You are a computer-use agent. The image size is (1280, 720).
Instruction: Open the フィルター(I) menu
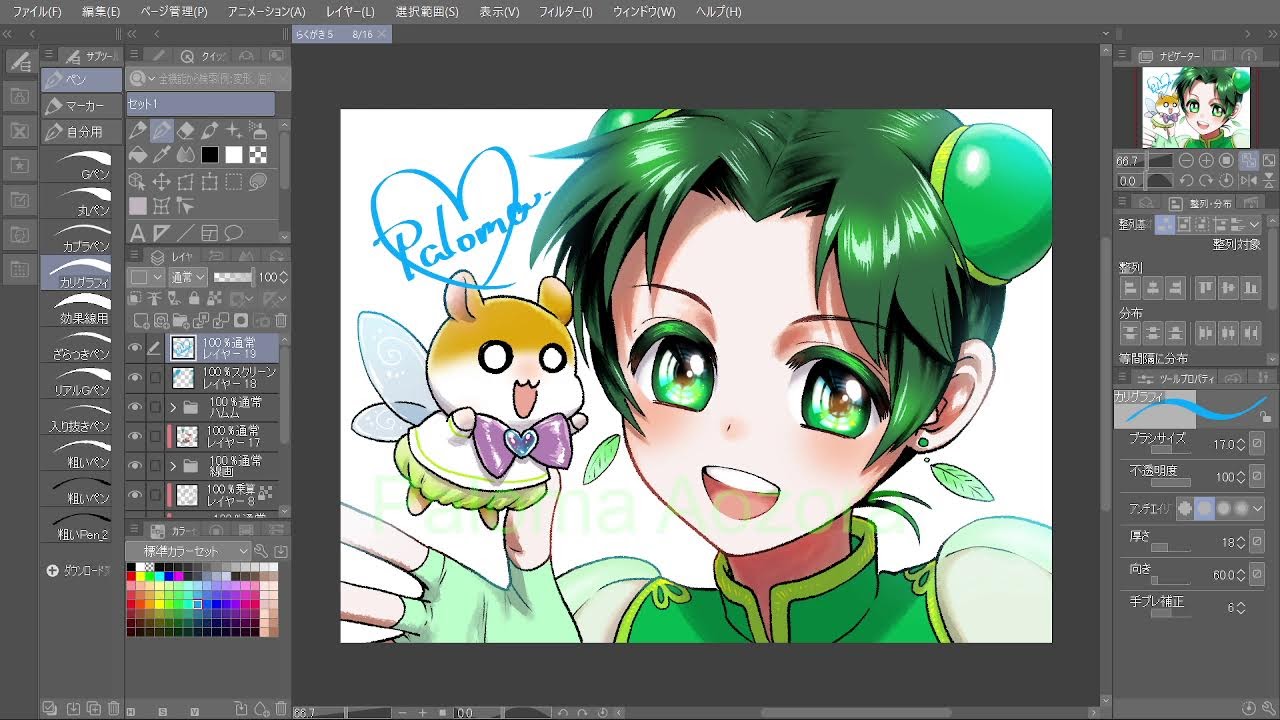click(566, 12)
